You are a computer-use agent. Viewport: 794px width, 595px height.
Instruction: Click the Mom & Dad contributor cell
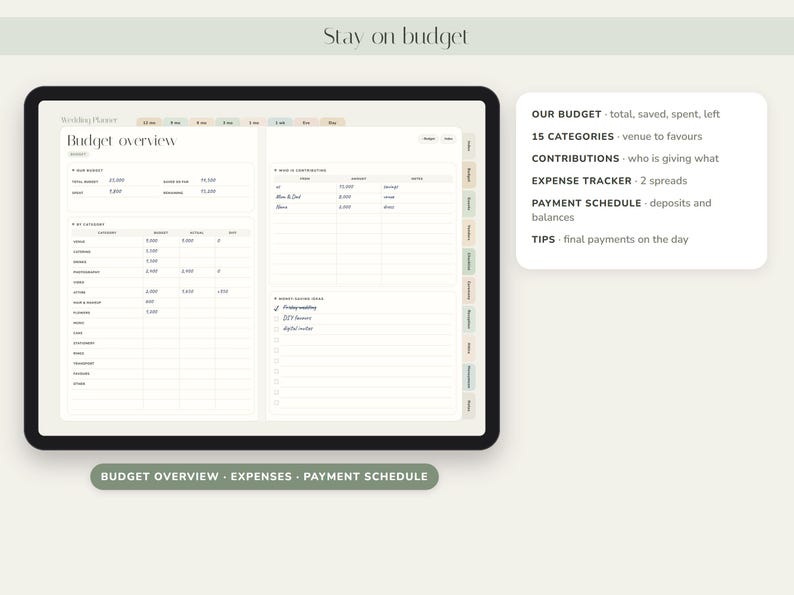[x=305, y=197]
